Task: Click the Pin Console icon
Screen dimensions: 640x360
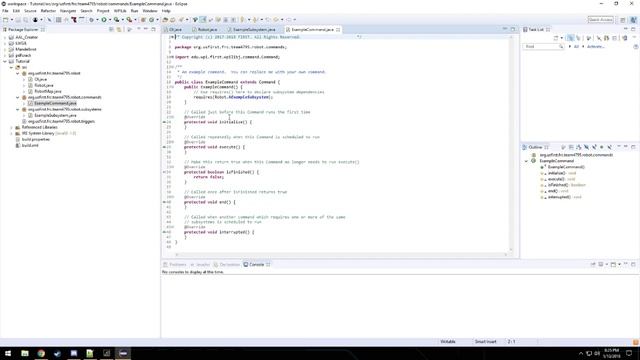Action: 593,264
